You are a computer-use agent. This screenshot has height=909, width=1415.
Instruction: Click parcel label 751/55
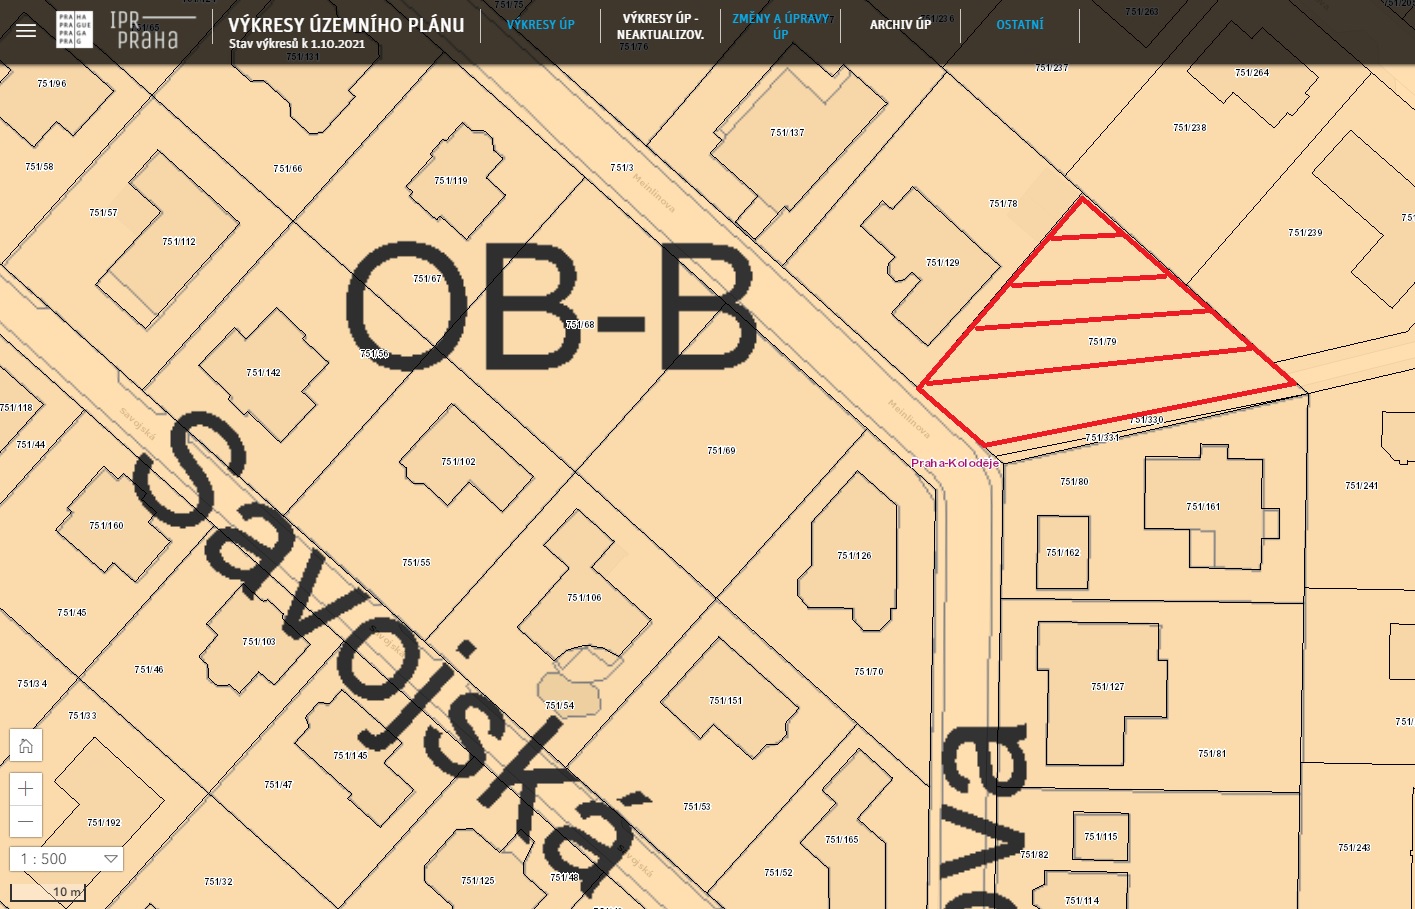coord(416,563)
